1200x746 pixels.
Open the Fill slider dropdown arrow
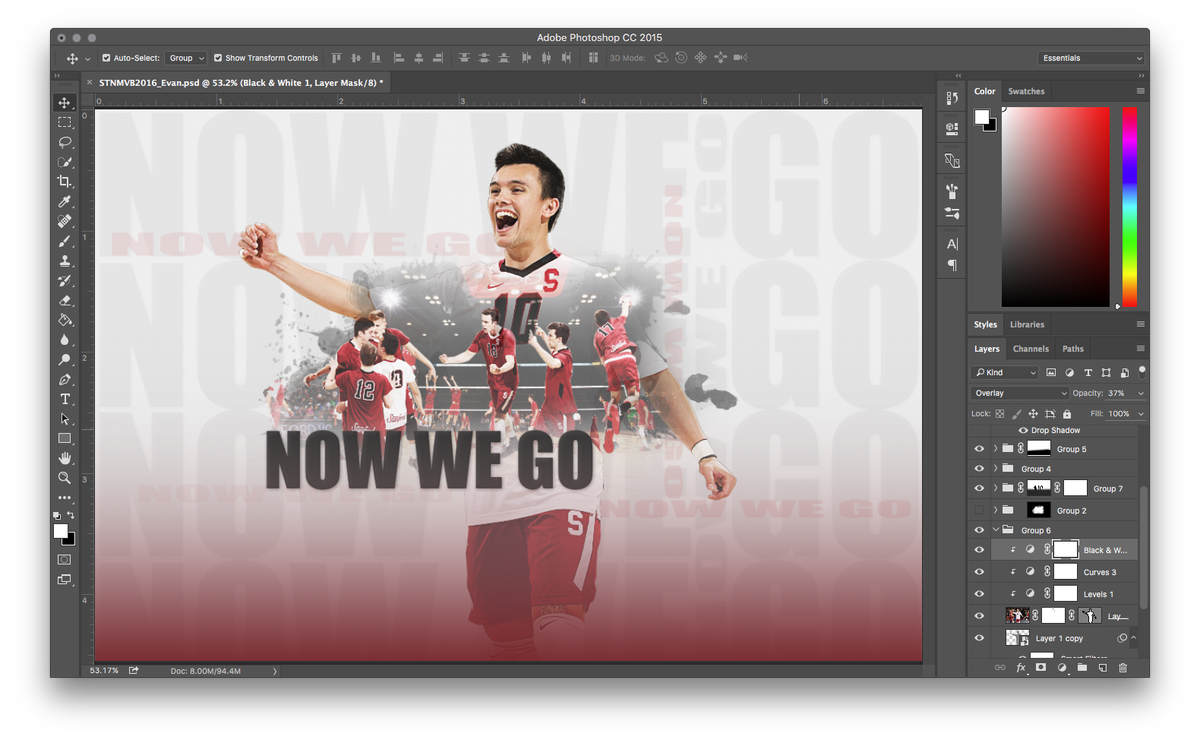coord(1141,413)
